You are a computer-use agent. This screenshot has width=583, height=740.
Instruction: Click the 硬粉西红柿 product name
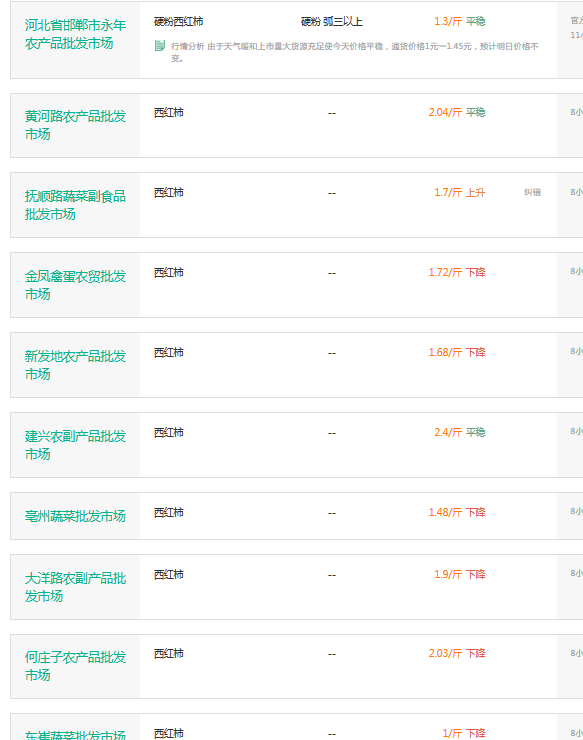[x=178, y=22]
